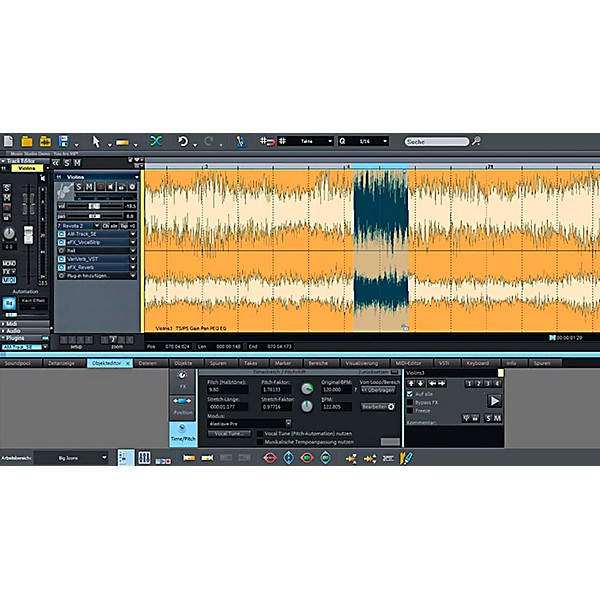Lock the Violins track
600x600 pixels.
[x=121, y=187]
